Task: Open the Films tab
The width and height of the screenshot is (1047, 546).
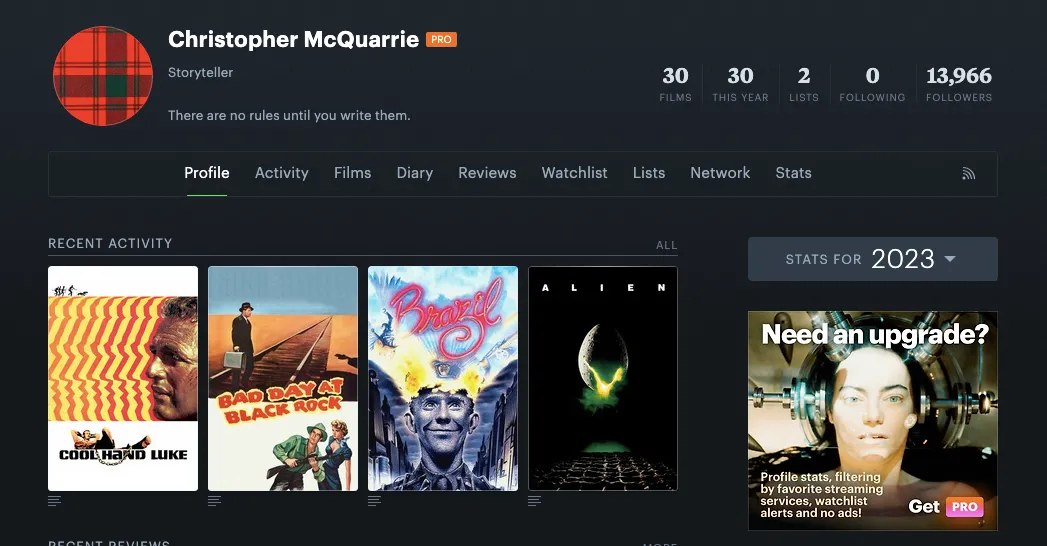Action: tap(353, 173)
